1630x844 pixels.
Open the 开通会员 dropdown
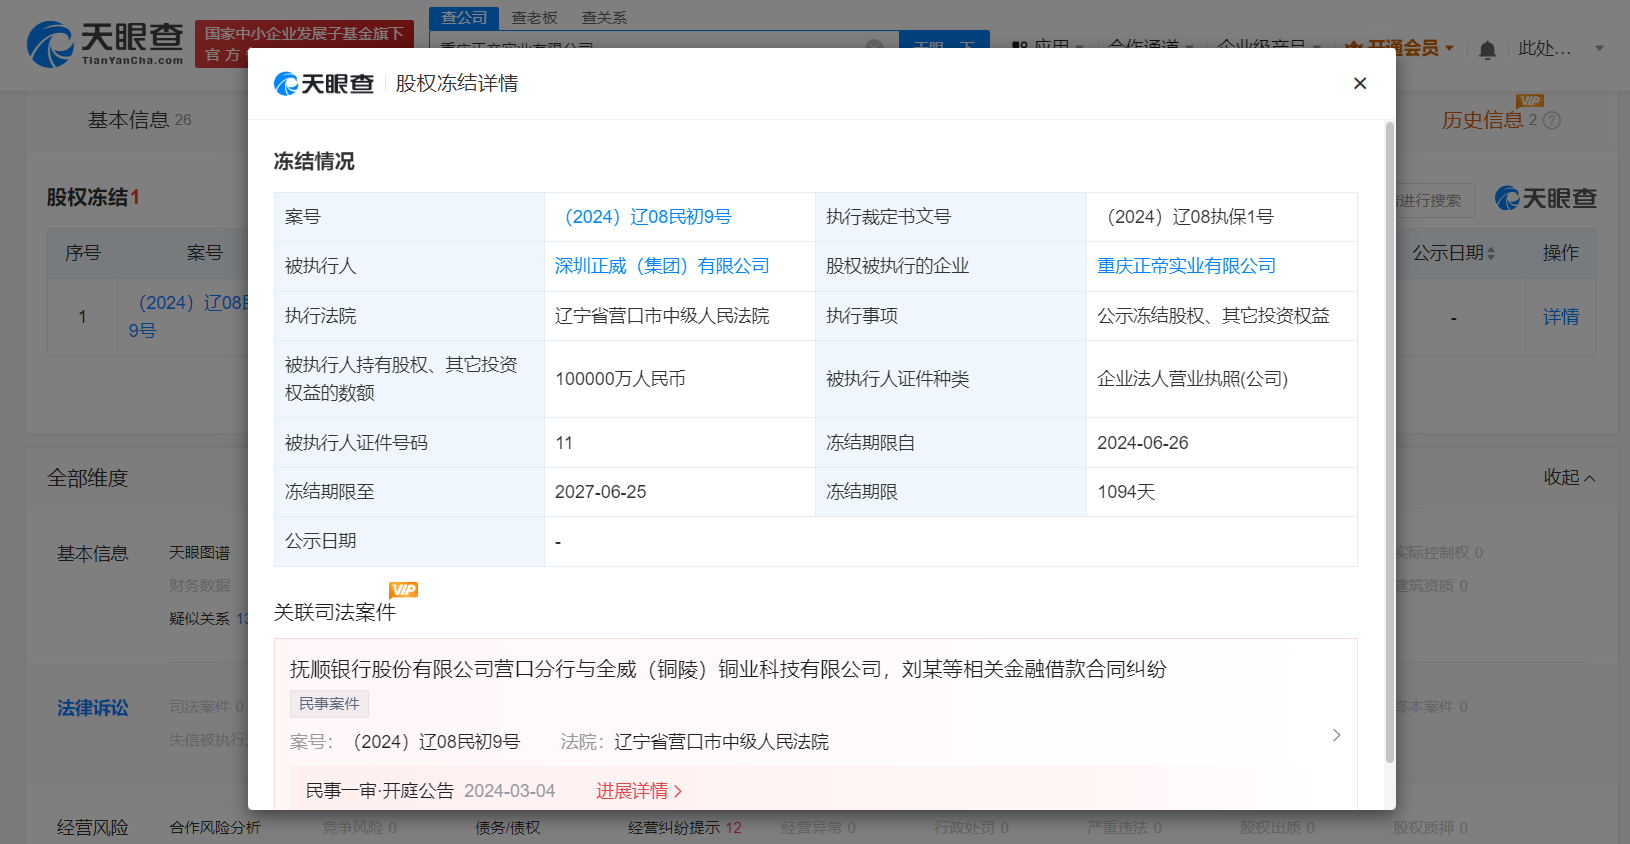1400,48
